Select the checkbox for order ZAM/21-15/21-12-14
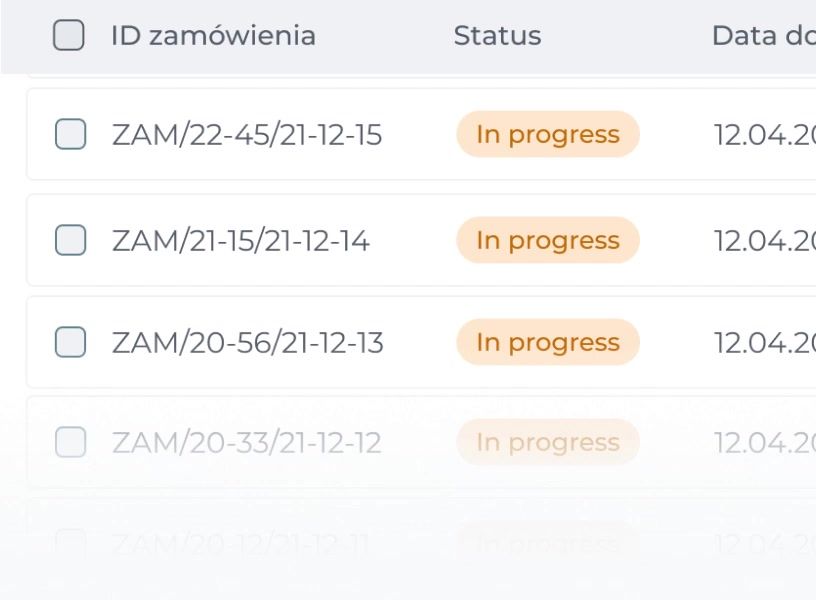816x600 pixels. tap(70, 240)
